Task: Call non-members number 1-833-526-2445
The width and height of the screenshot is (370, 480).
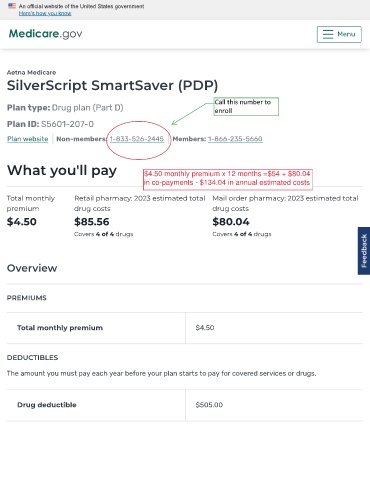Action: coord(137,139)
